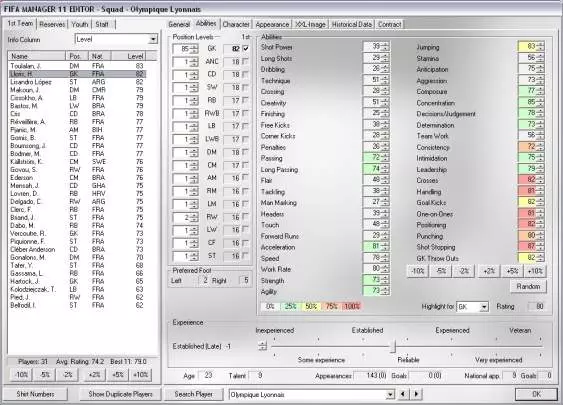Check the AM 1st position checkbox
563x405 pixels.
tap(246, 178)
